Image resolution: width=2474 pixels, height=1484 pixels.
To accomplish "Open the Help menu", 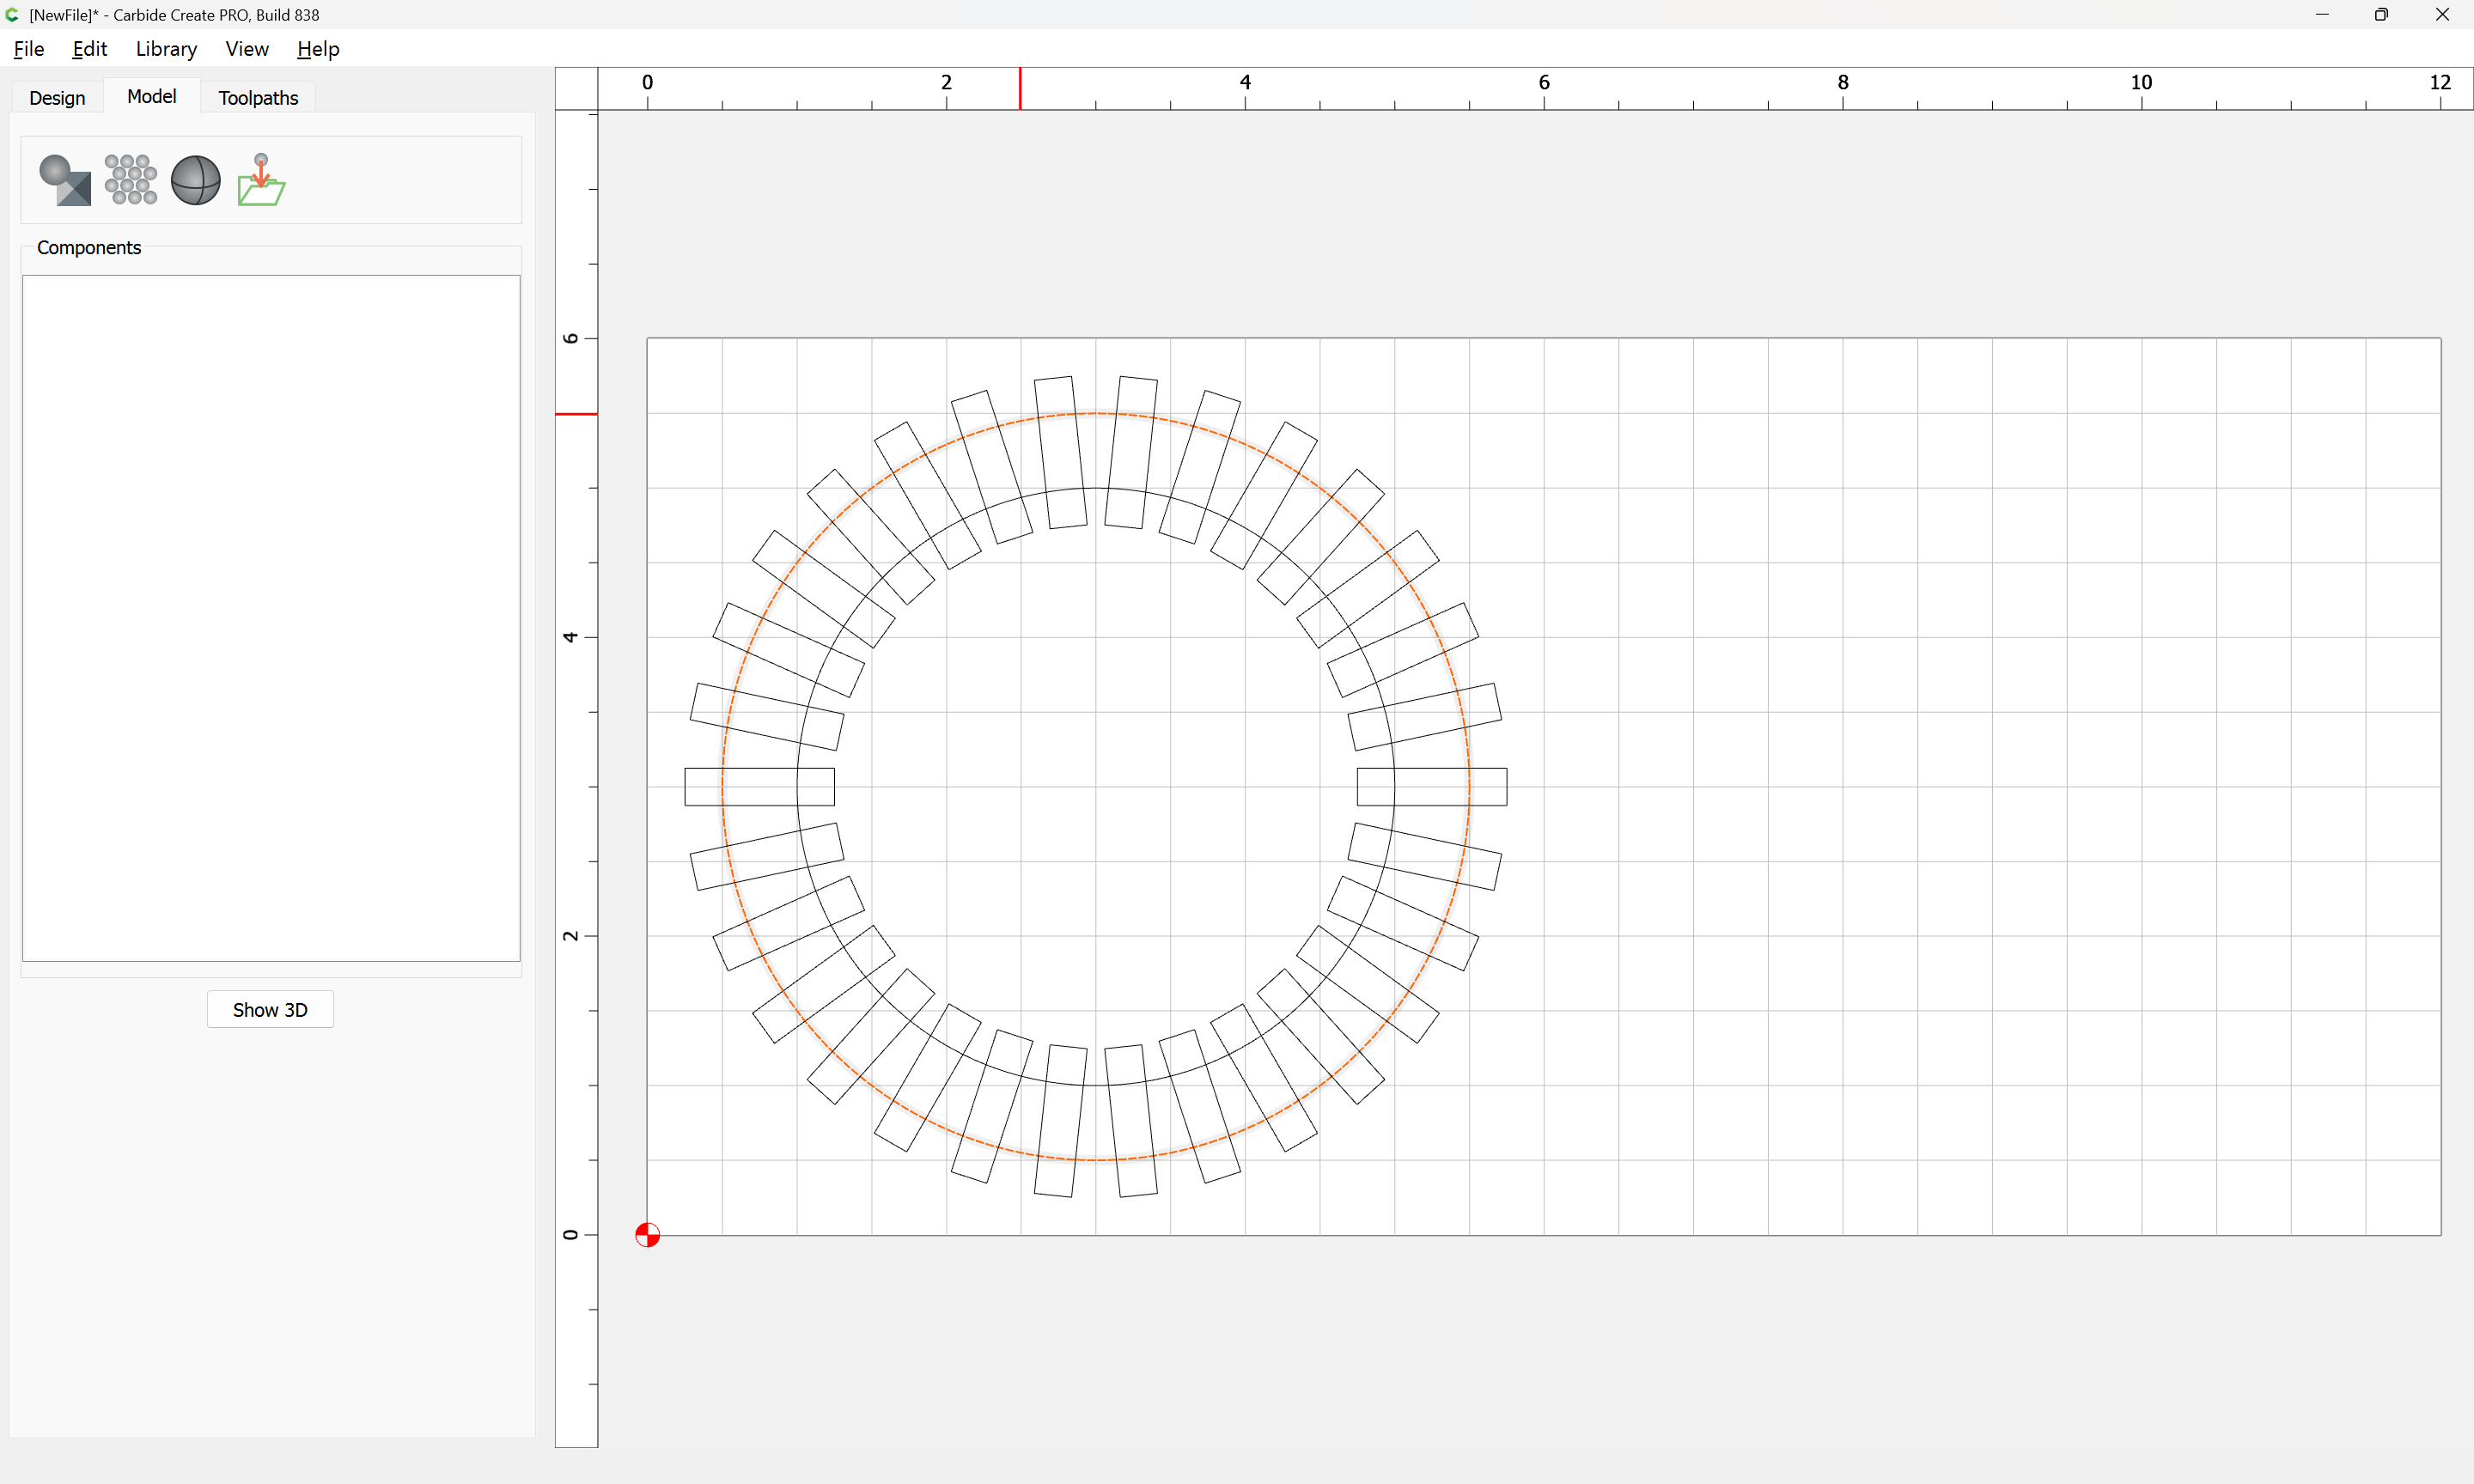I will click(x=318, y=49).
